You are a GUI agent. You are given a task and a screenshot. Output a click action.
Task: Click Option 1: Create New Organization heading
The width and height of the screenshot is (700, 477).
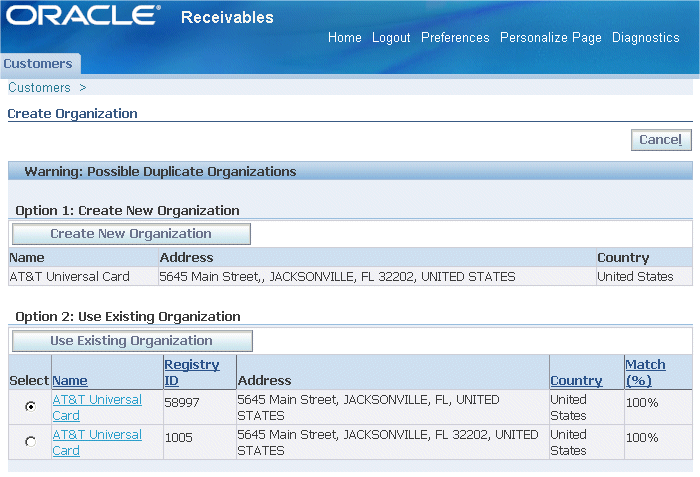click(x=127, y=210)
